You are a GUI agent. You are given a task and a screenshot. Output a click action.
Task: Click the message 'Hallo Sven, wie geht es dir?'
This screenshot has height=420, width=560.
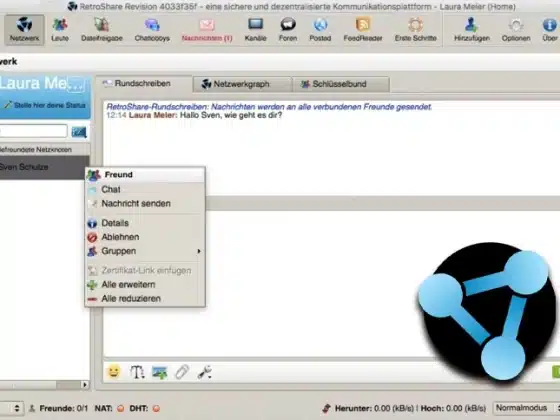click(x=231, y=115)
